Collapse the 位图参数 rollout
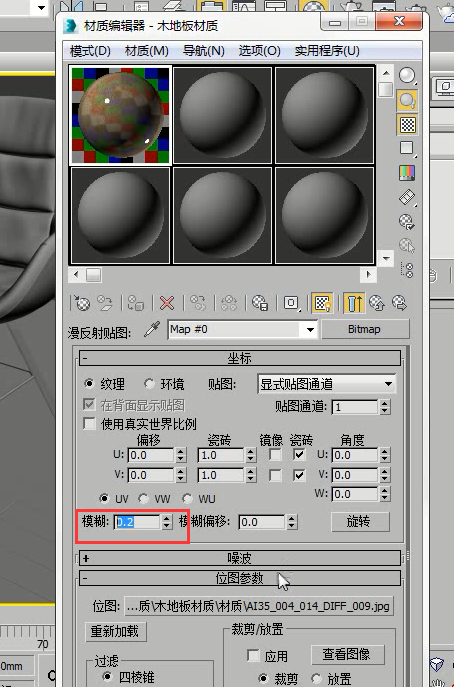454x687 pixels. [240, 578]
